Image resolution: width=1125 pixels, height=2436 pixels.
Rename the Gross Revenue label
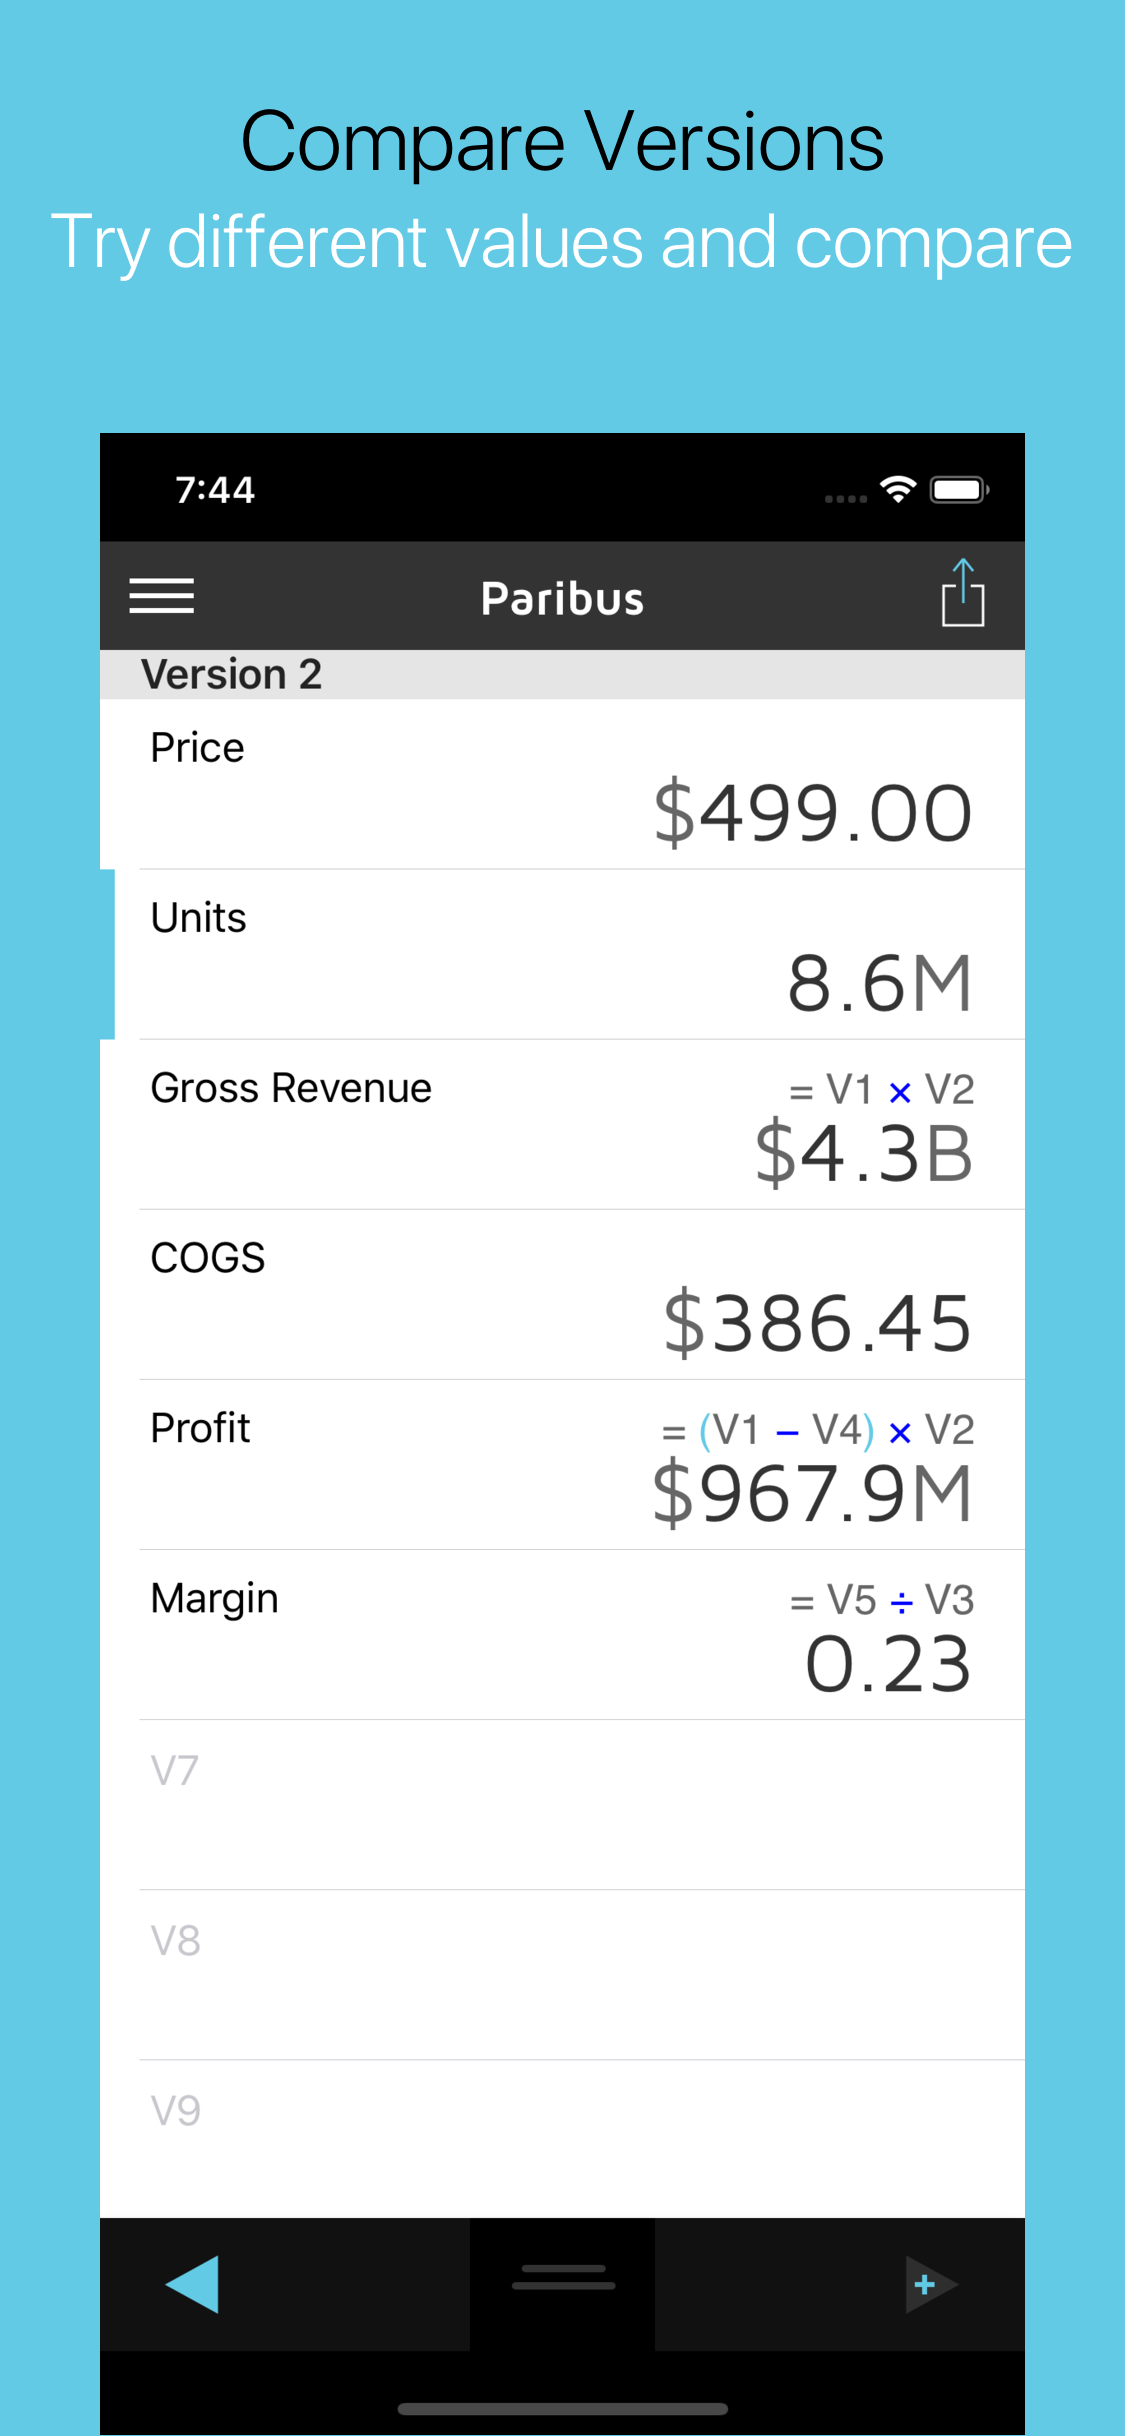coord(291,1088)
